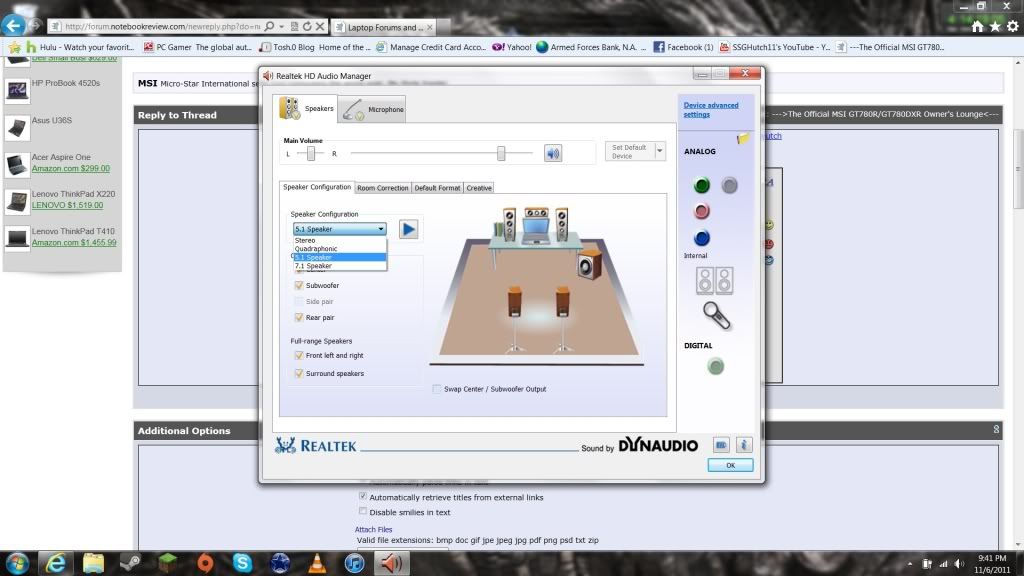Viewport: 1024px width, 576px height.
Task: Open the browser address bar search dropdown
Action: click(x=281, y=27)
